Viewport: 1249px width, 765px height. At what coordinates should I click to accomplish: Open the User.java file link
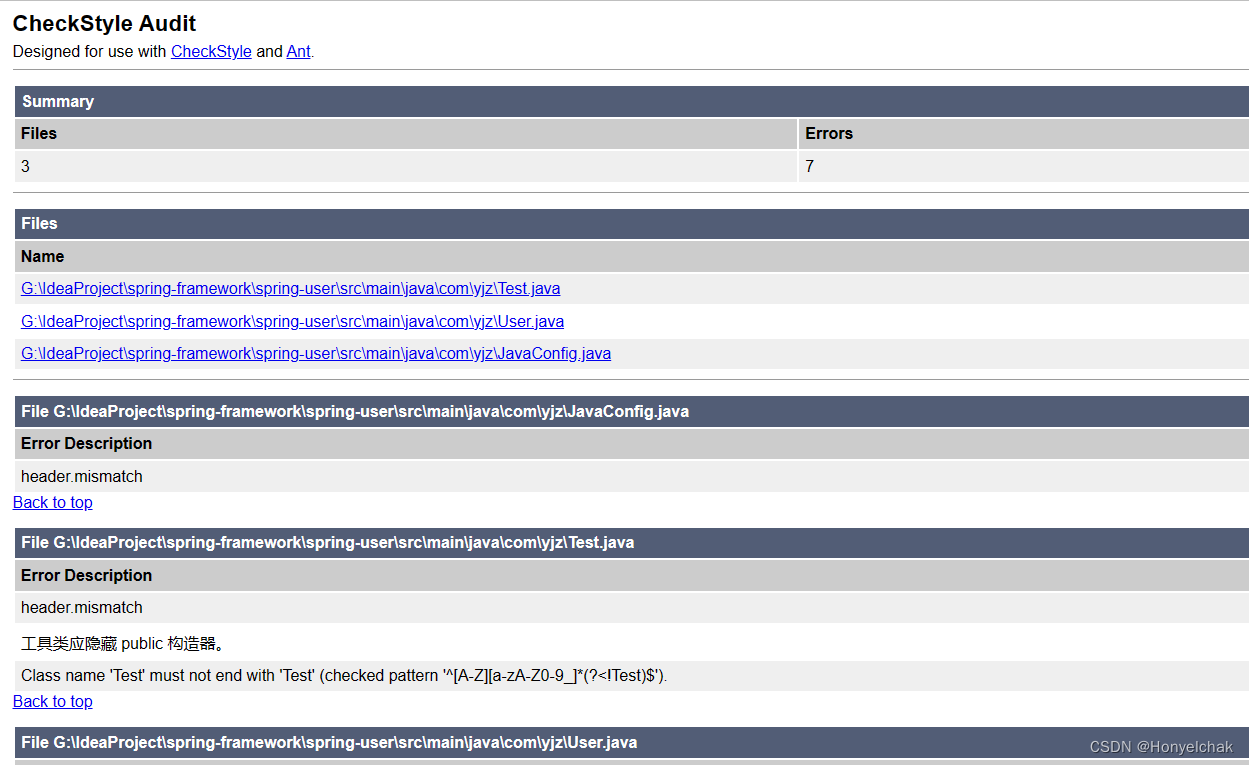click(291, 321)
